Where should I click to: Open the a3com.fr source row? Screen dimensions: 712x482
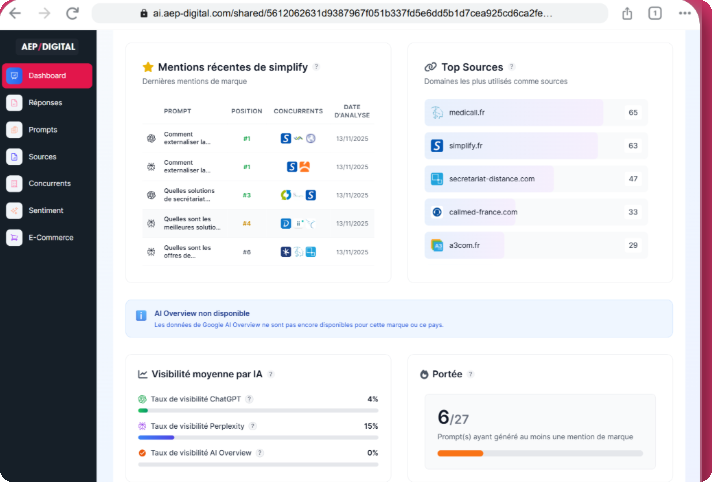tap(536, 245)
